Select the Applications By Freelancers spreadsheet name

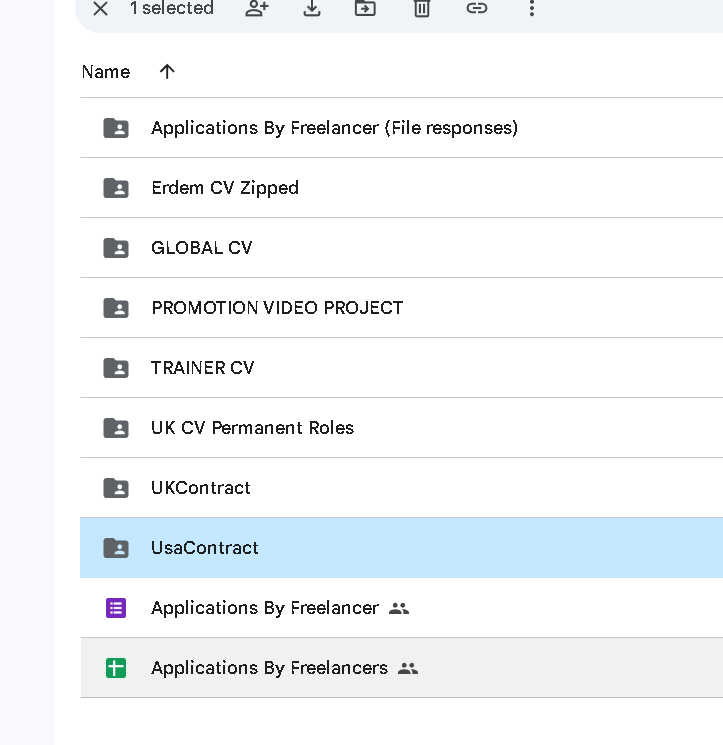coord(269,668)
